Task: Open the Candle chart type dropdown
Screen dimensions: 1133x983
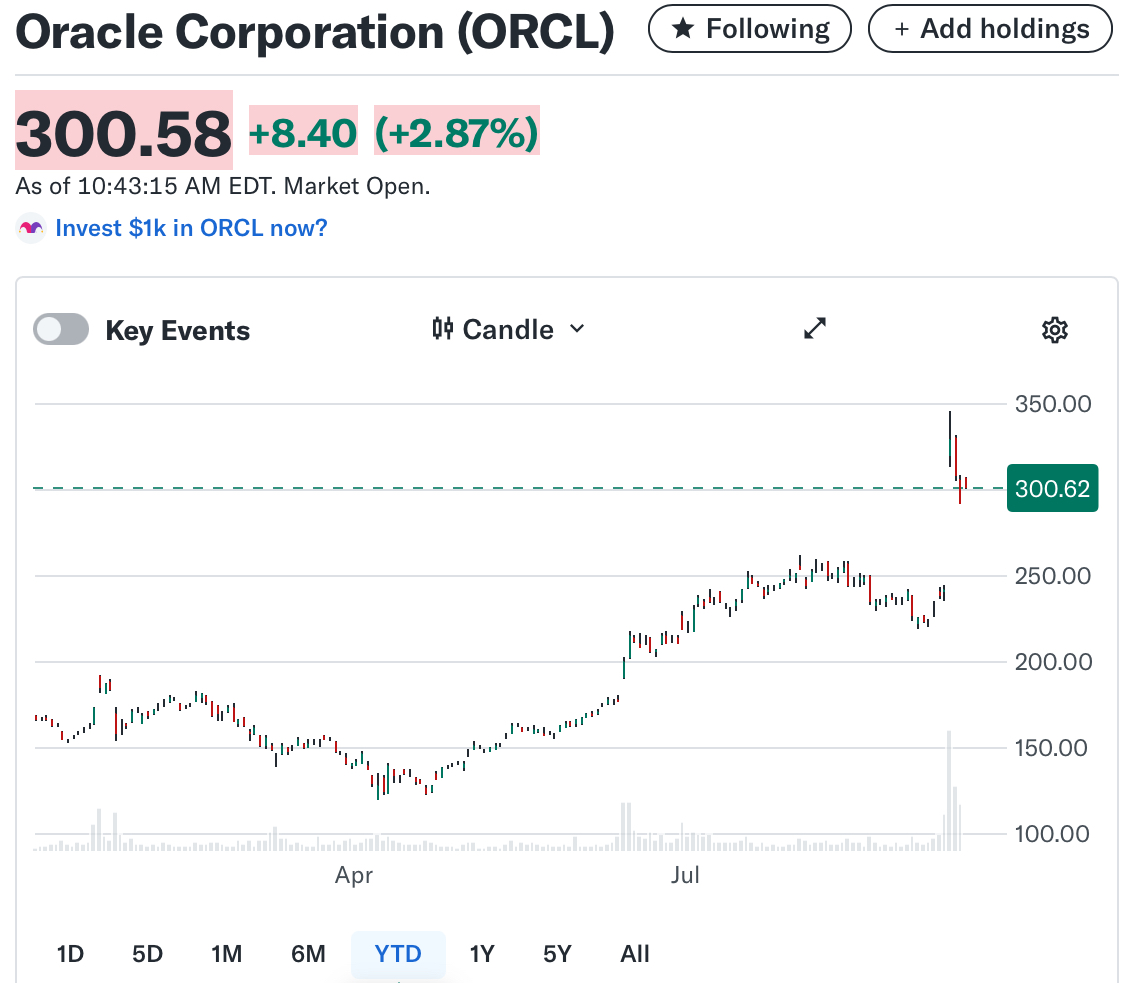Action: coord(508,330)
